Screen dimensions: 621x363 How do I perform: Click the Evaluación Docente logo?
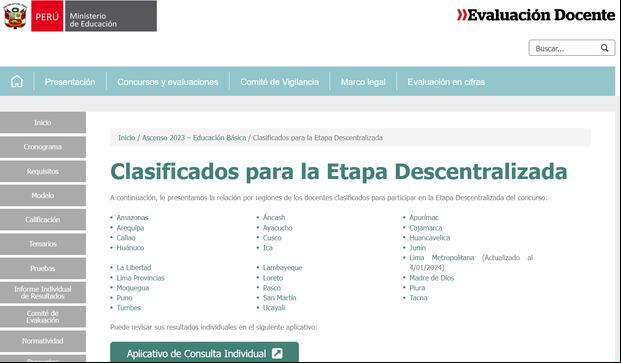(536, 15)
